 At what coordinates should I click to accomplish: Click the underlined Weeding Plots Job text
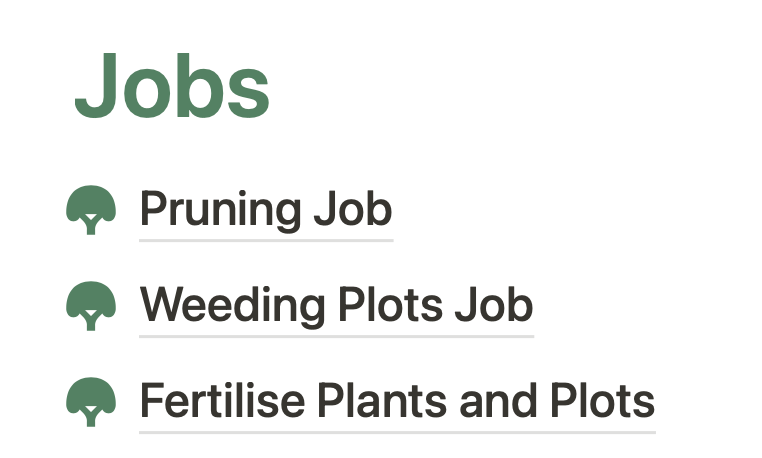pos(336,305)
